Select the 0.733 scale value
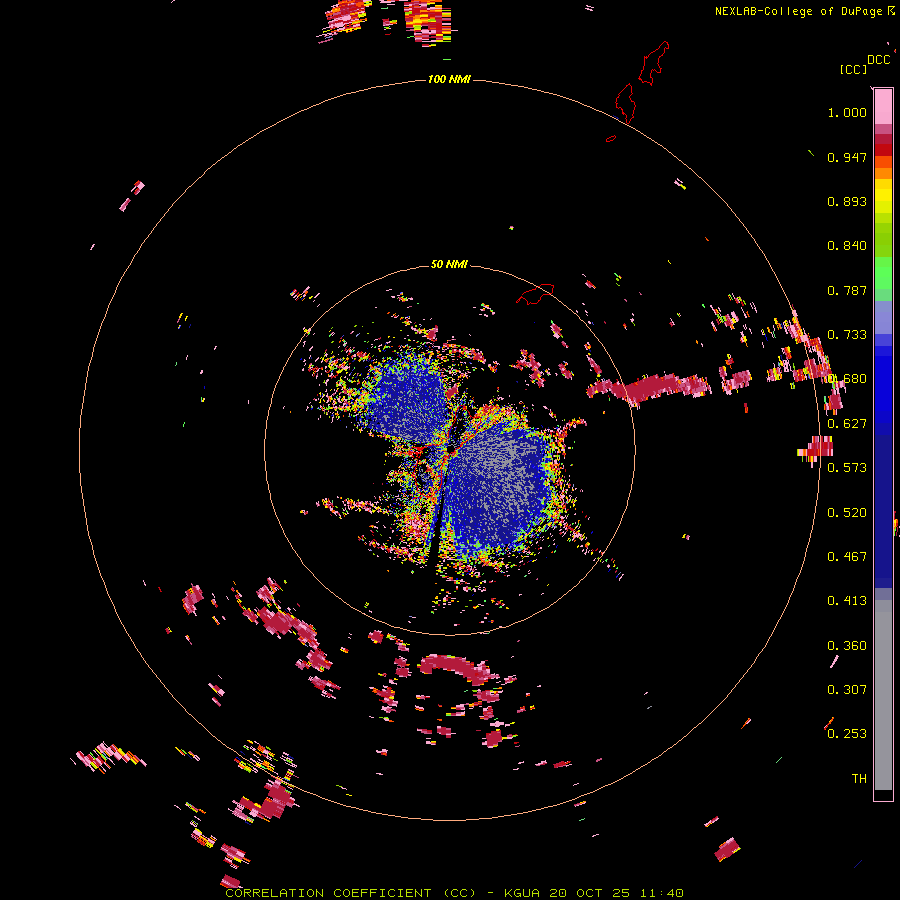 tap(847, 335)
